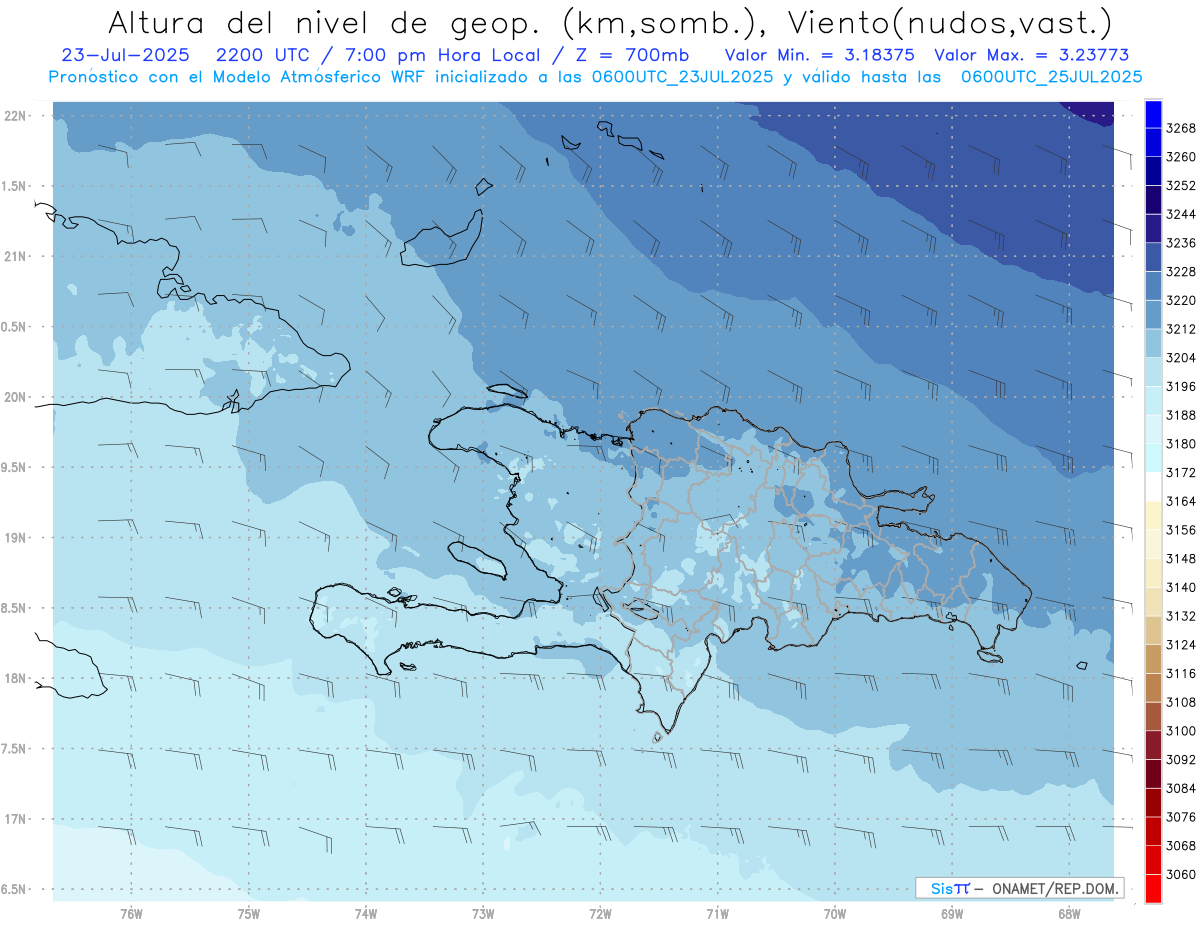Image resolution: width=1200 pixels, height=927 pixels.
Task: Click the valid-until time "0600UTC_25JUL2025"
Action: point(1051,77)
